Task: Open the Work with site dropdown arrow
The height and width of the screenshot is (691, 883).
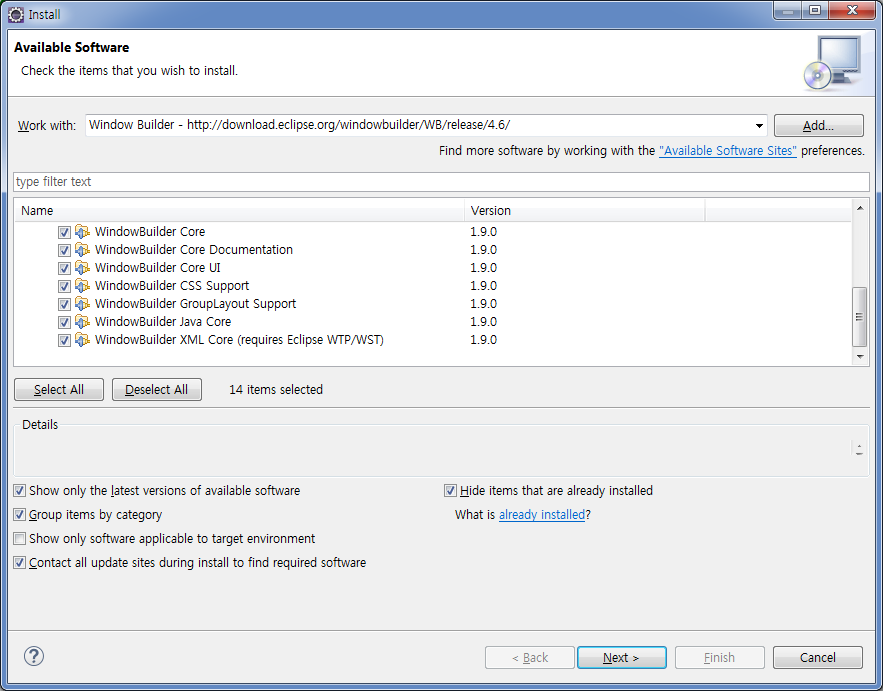Action: coord(759,126)
